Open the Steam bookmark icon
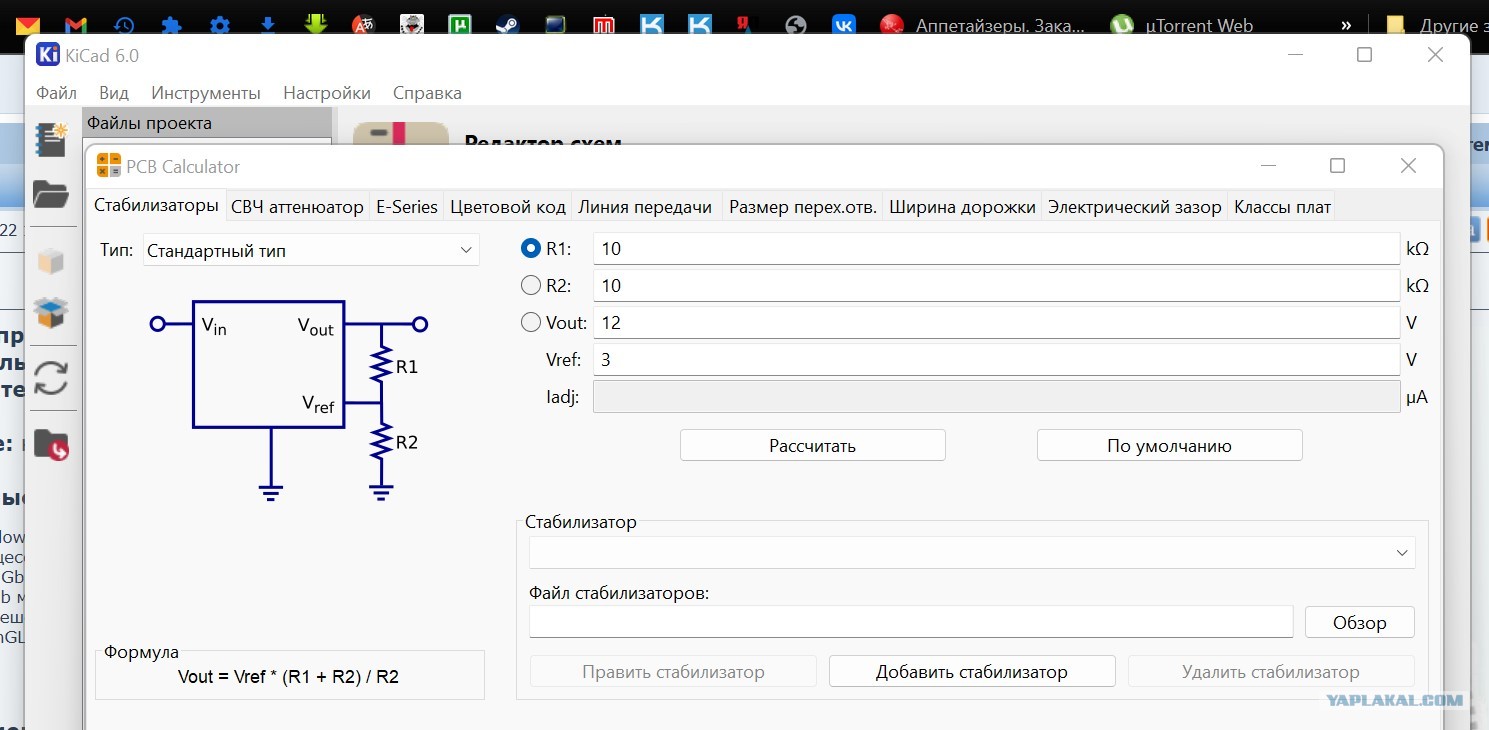This screenshot has width=1489, height=730. [507, 26]
